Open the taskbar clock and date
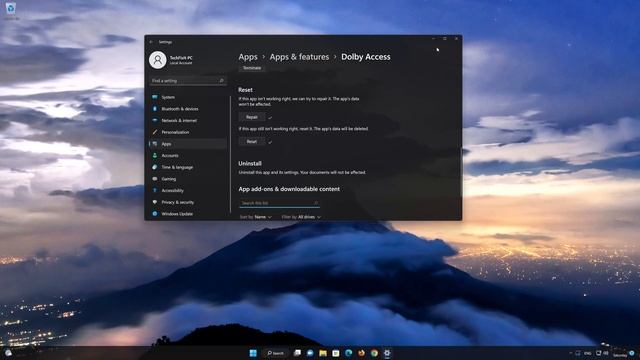This screenshot has height=360, width=640. (x=620, y=354)
